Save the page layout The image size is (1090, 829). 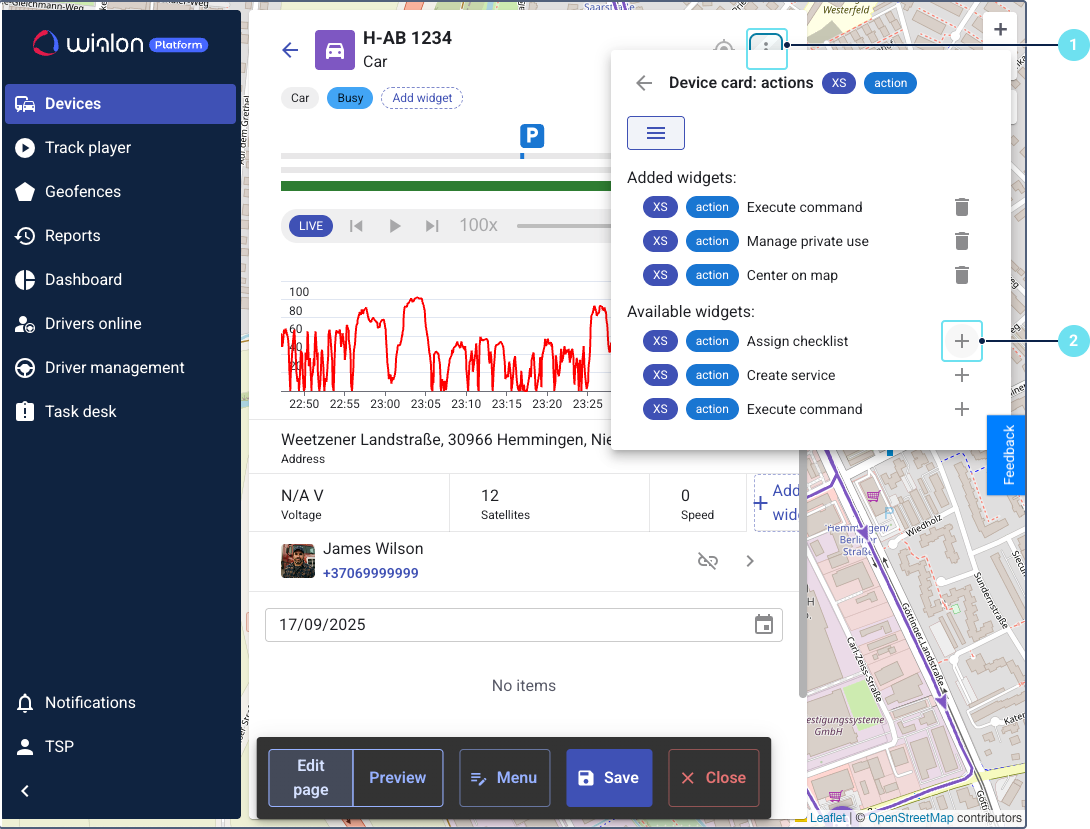click(608, 778)
